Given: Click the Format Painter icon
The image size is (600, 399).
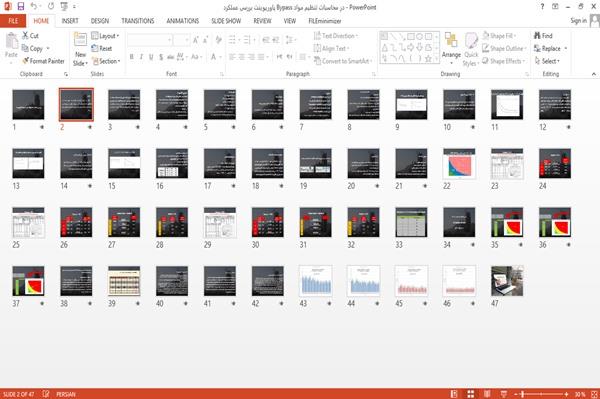Looking at the screenshot, I should (x=26, y=61).
